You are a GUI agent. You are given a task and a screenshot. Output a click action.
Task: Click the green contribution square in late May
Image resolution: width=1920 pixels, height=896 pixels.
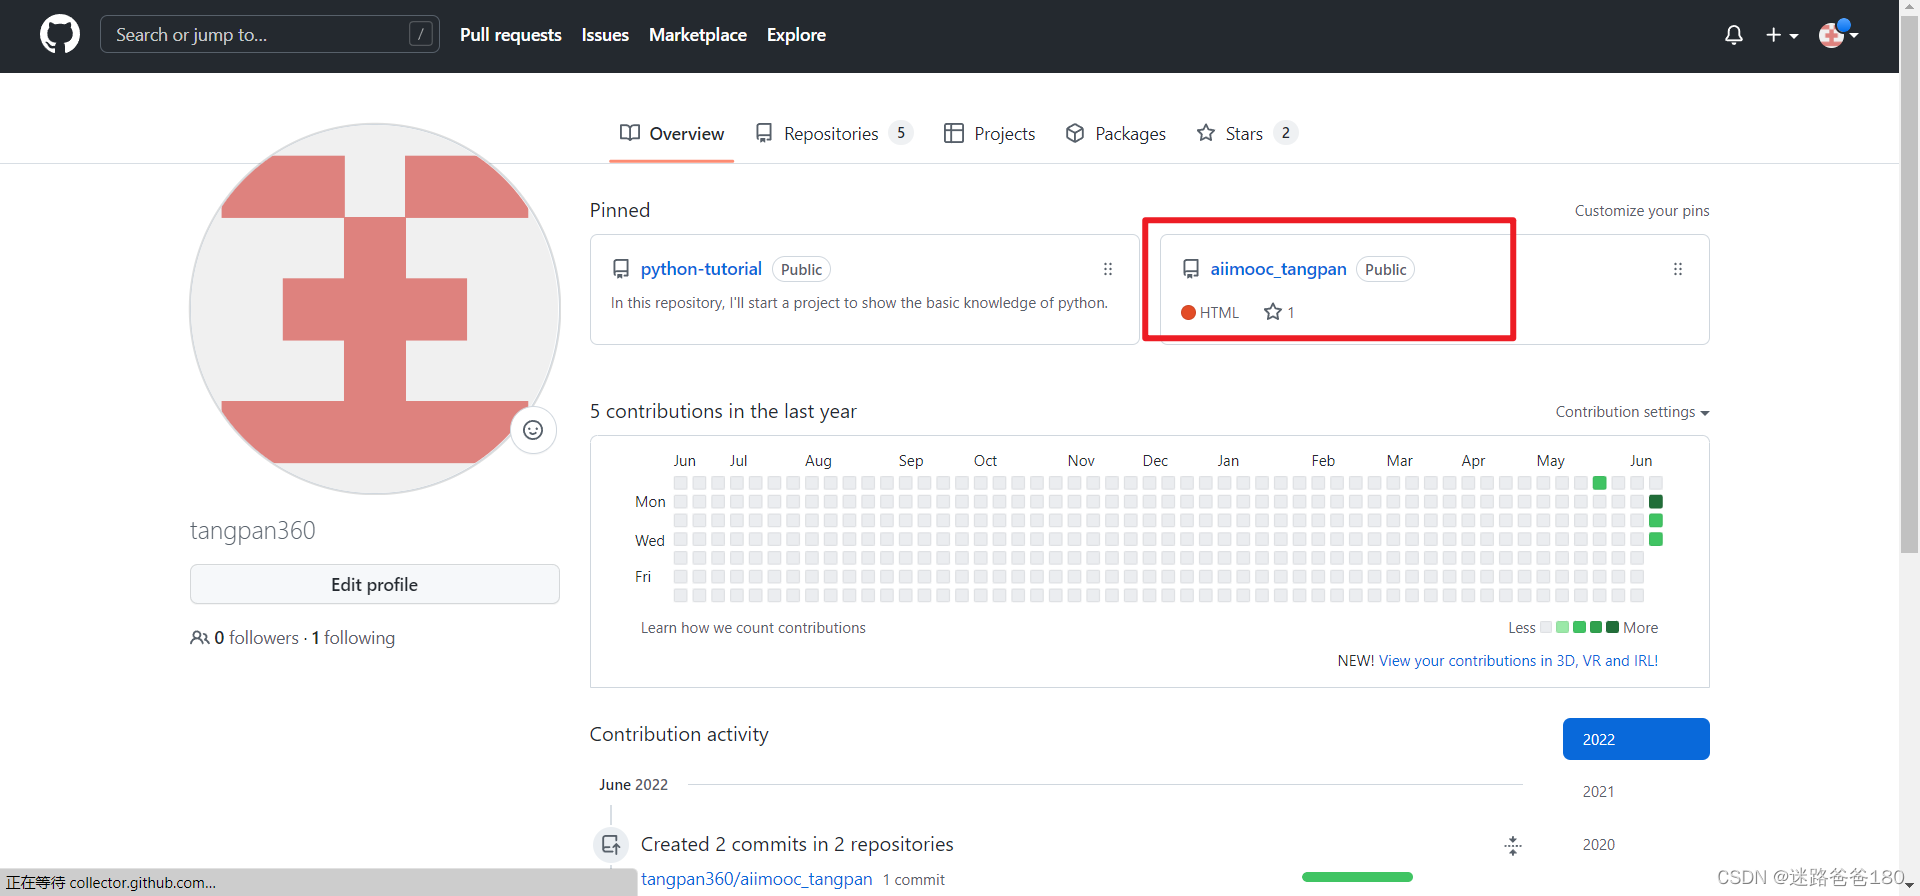coord(1600,483)
